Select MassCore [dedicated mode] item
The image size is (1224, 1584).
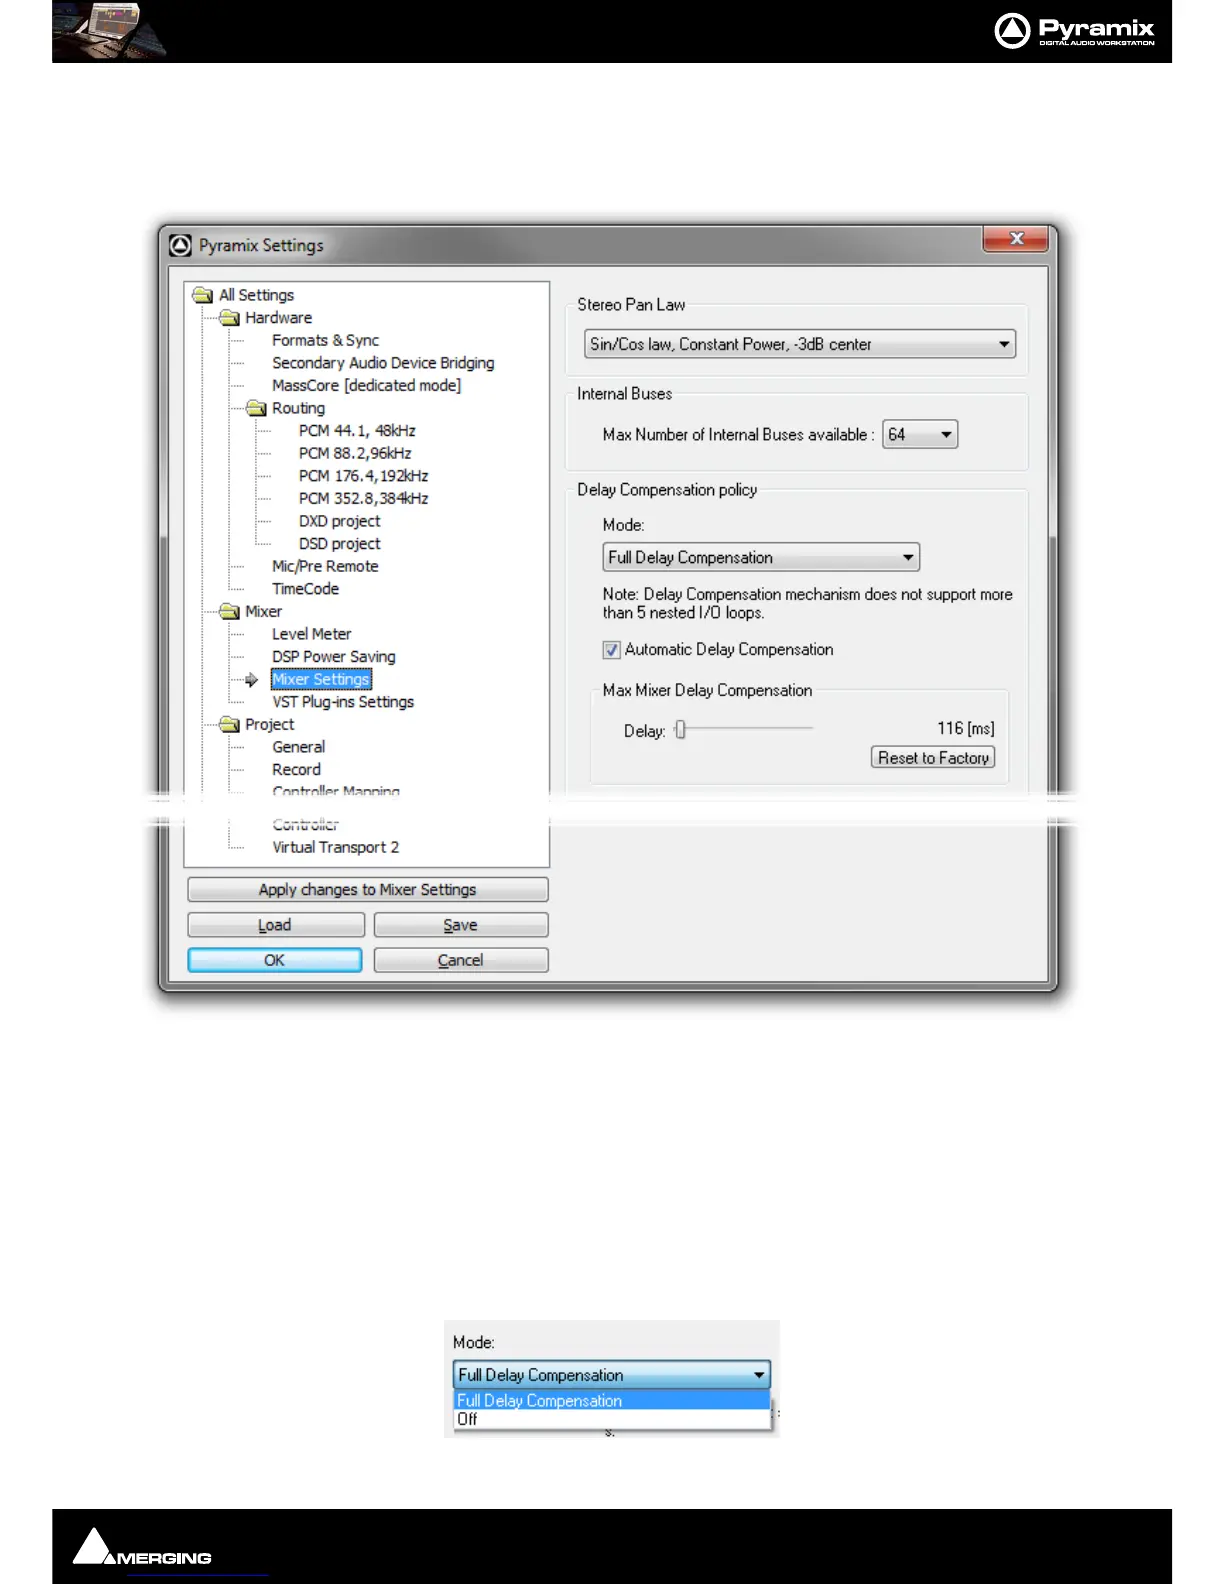click(x=366, y=385)
